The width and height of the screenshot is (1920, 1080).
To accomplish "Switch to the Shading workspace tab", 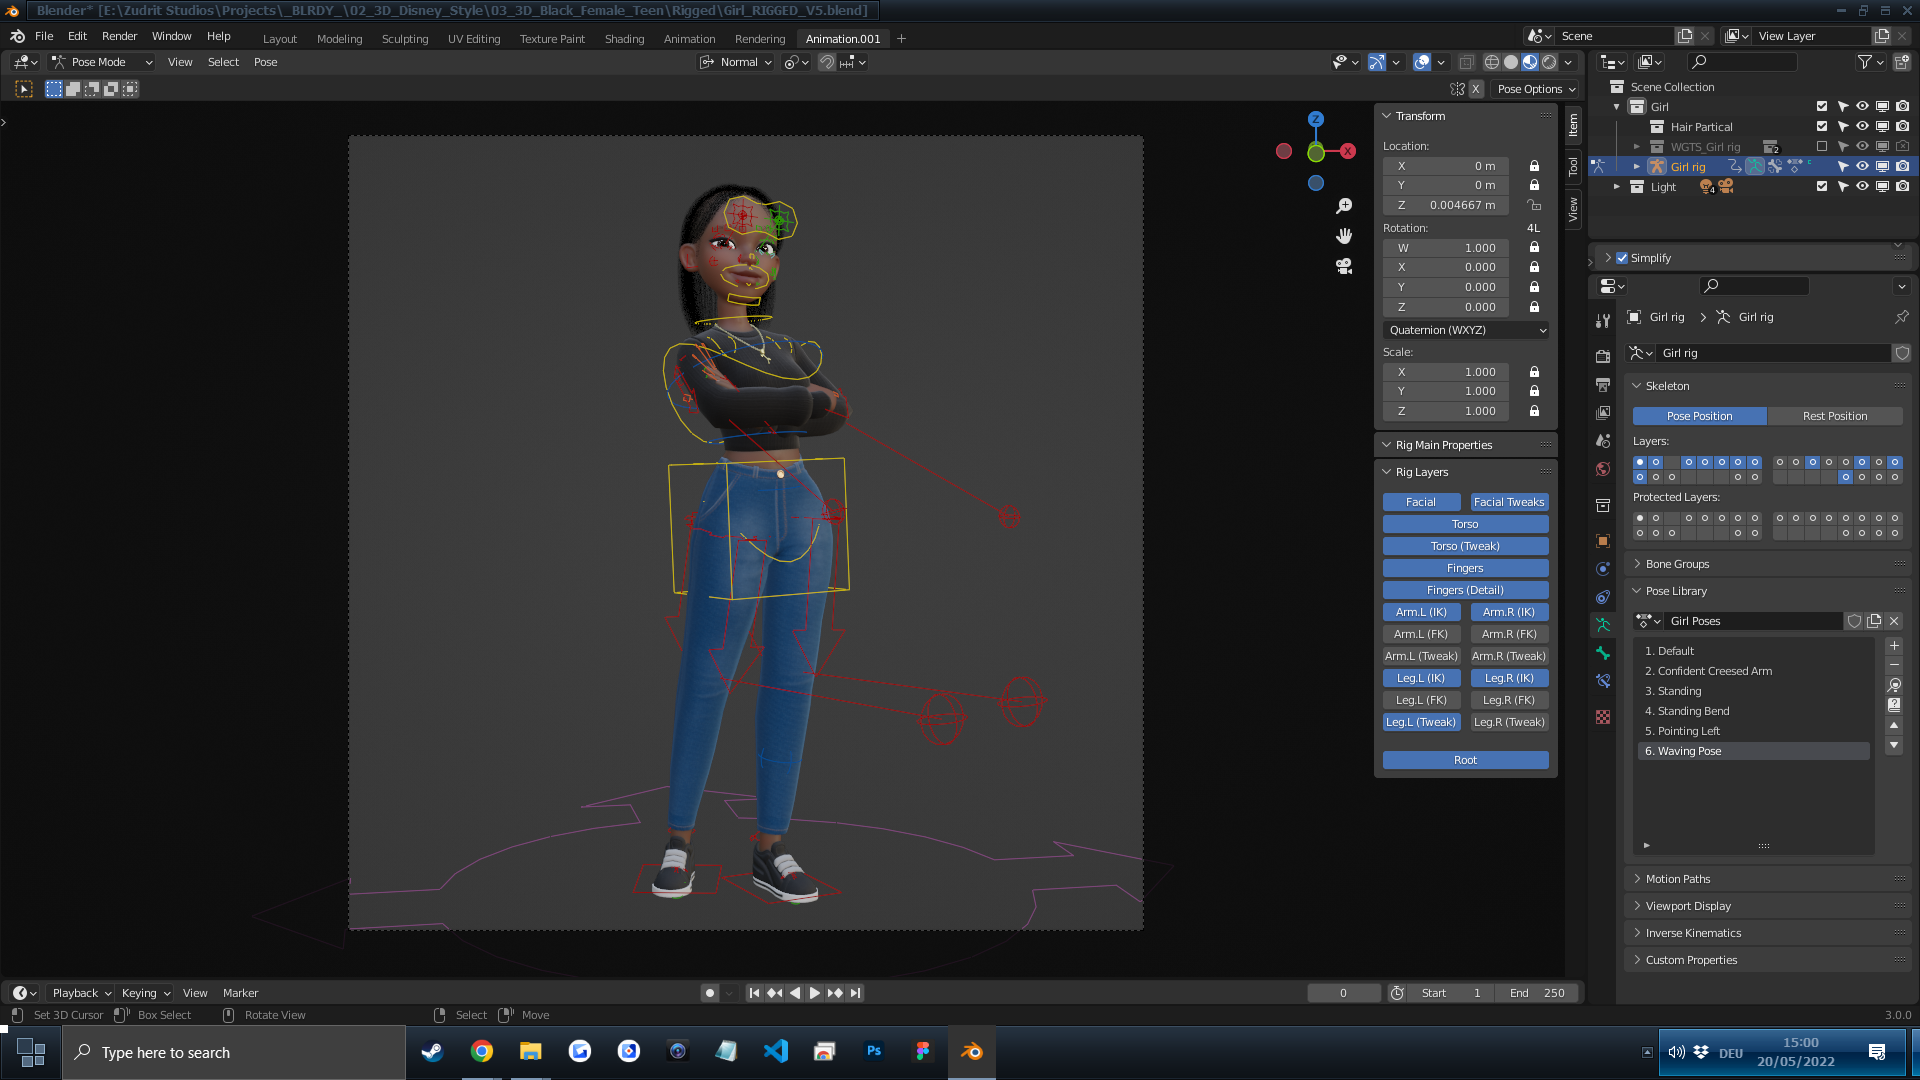I will pyautogui.click(x=624, y=39).
